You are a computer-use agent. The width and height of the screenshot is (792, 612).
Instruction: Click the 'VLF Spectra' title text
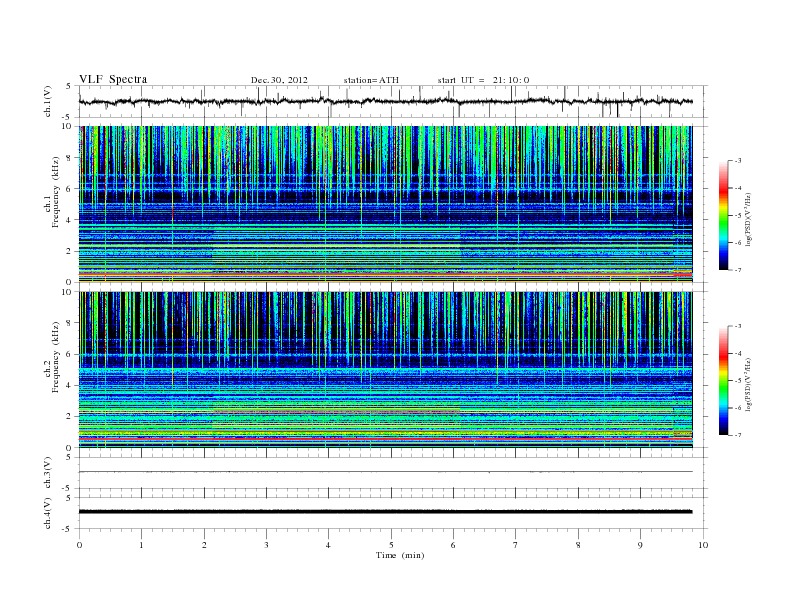point(113,79)
